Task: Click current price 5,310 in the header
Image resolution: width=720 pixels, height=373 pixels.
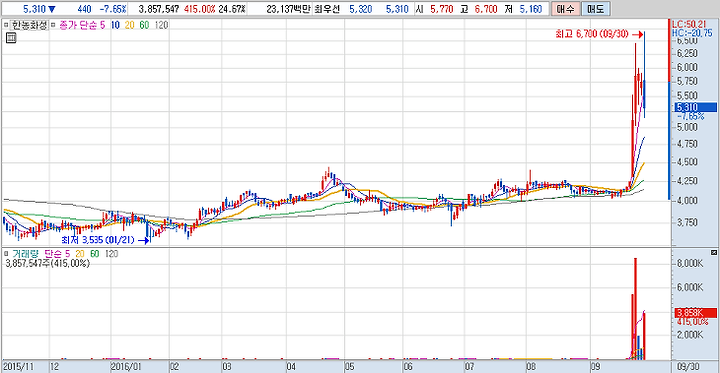Action: (33, 9)
